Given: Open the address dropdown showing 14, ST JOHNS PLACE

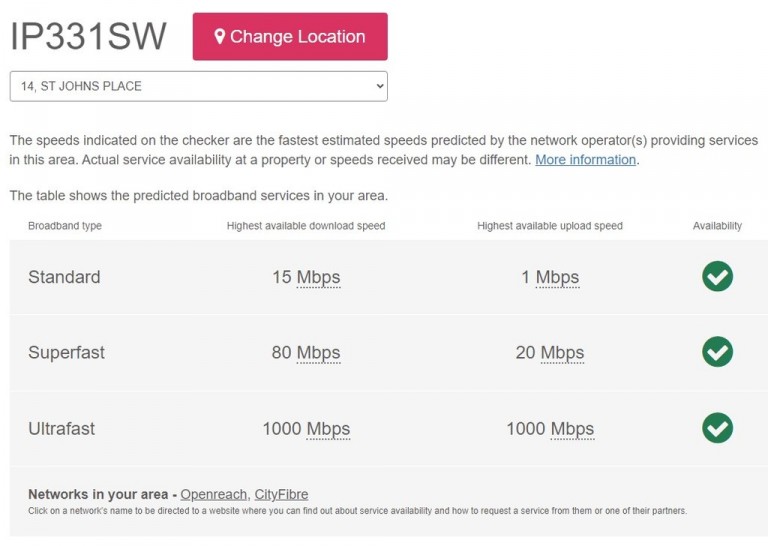Looking at the screenshot, I should [198, 86].
